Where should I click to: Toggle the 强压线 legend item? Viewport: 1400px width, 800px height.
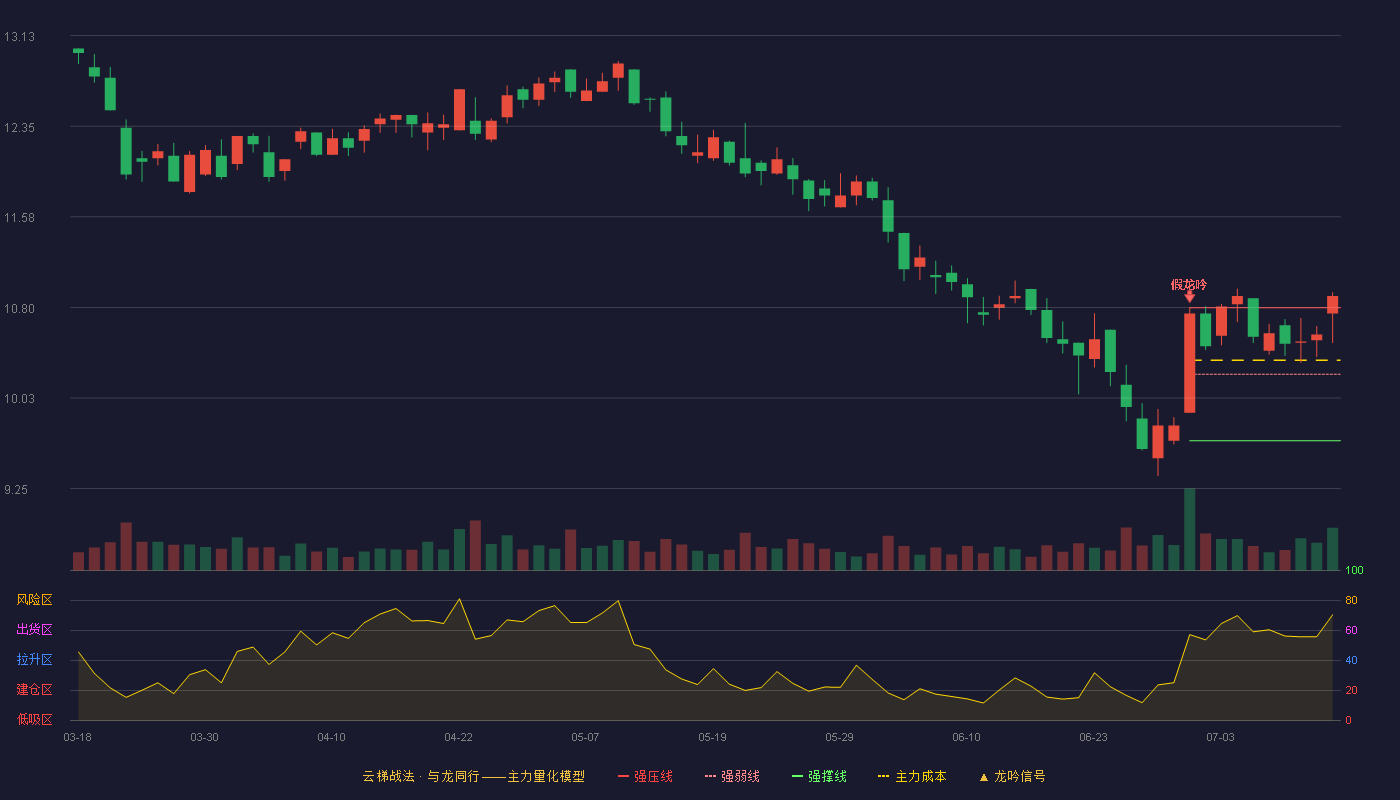(x=645, y=776)
